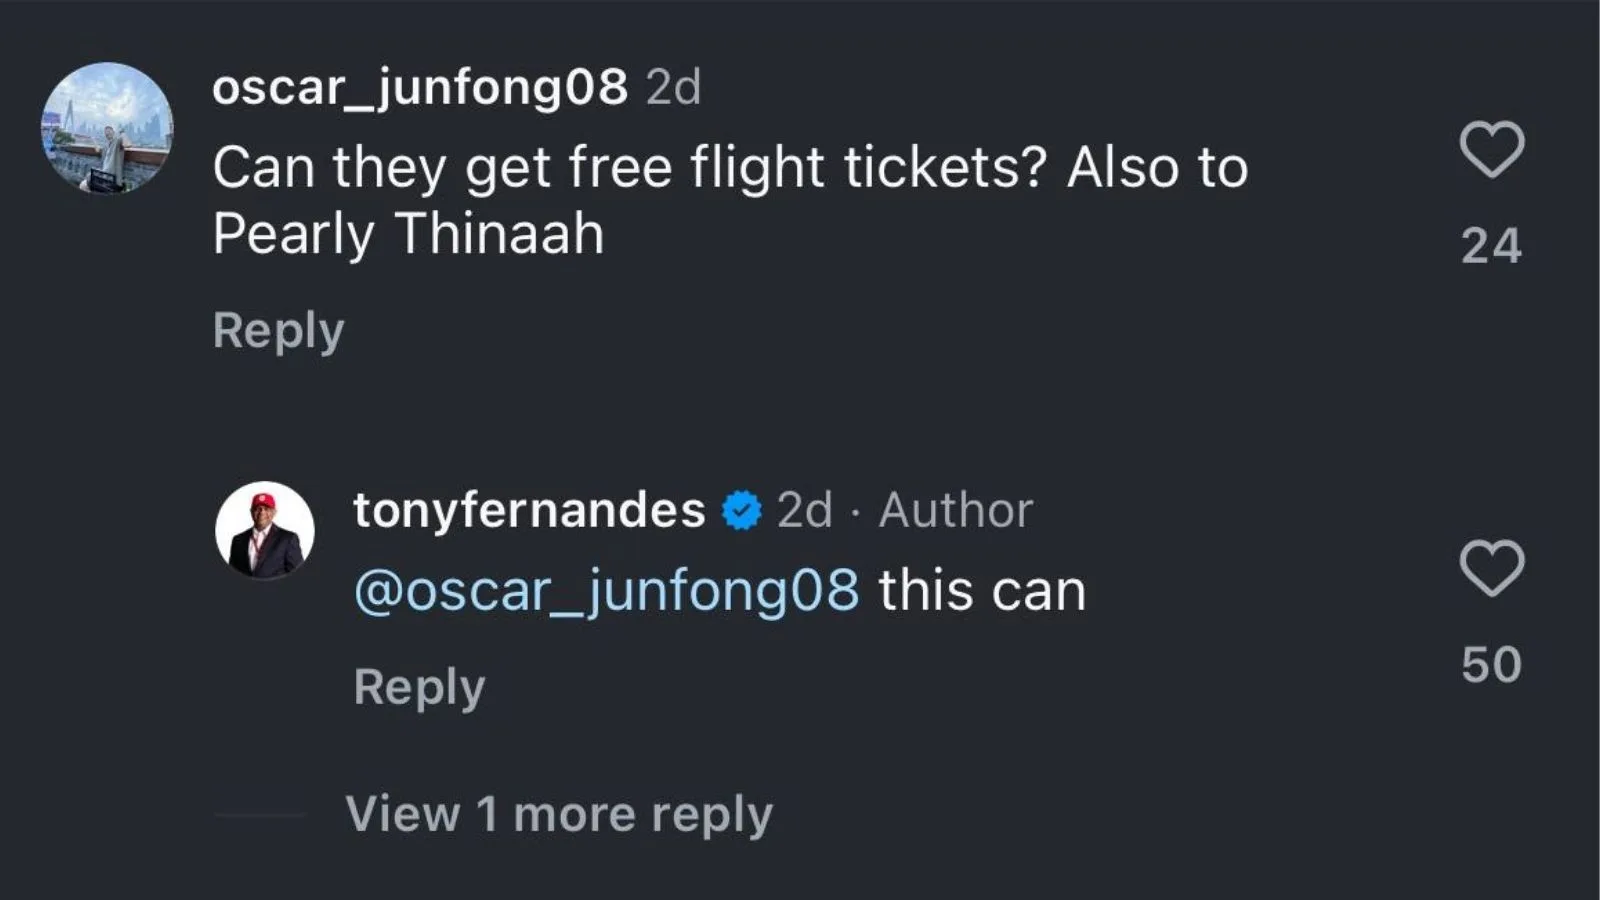Click the line left of View 1 more reply
This screenshot has width=1600, height=900.
click(x=259, y=815)
